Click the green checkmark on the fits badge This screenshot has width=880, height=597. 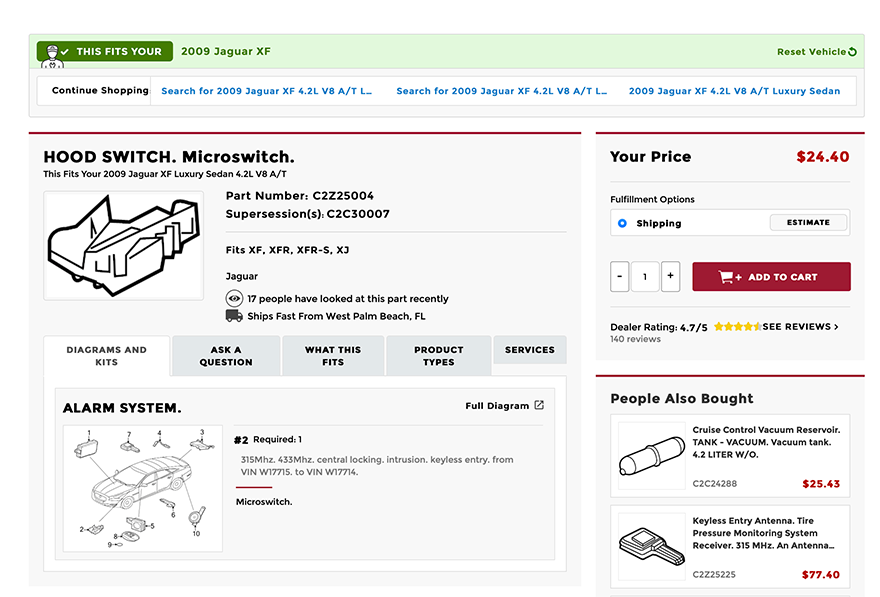(63, 51)
